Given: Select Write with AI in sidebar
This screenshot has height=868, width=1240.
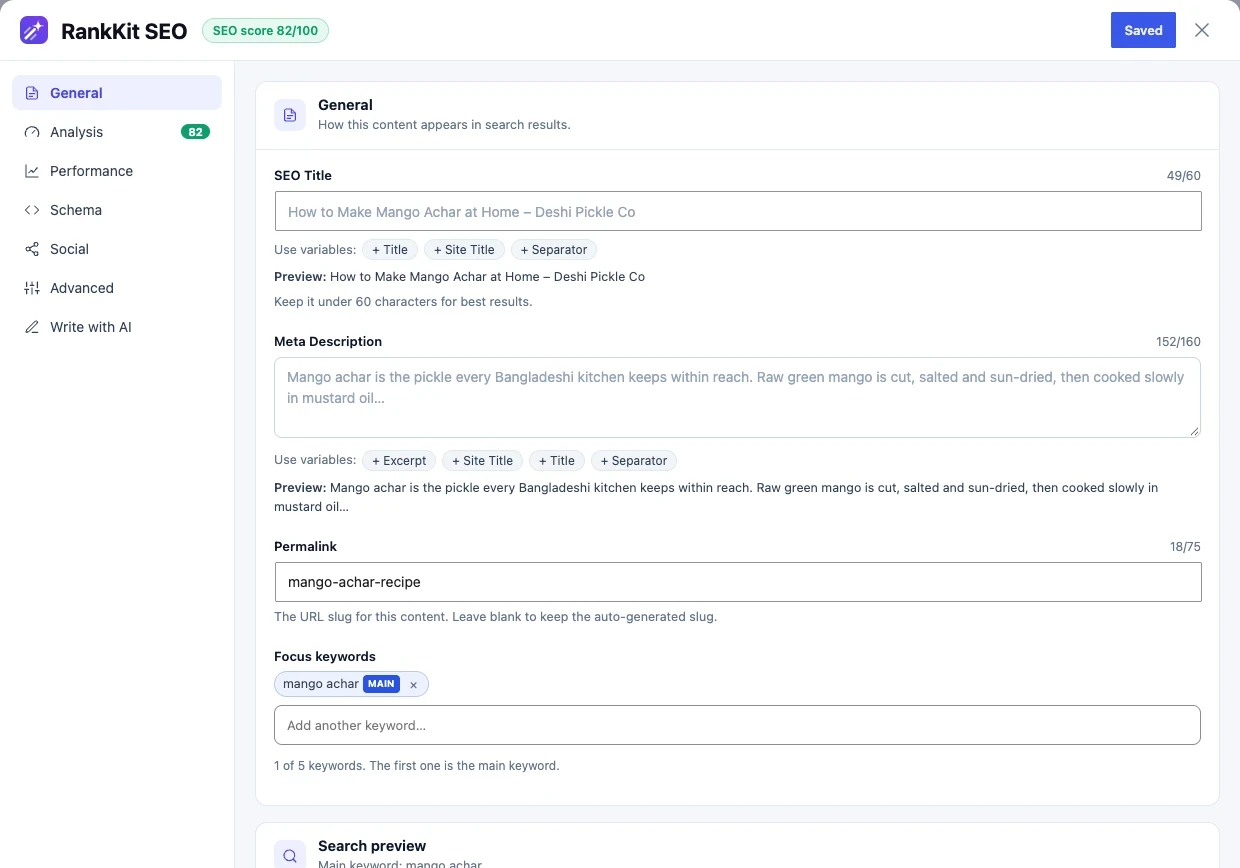Looking at the screenshot, I should coord(117,327).
